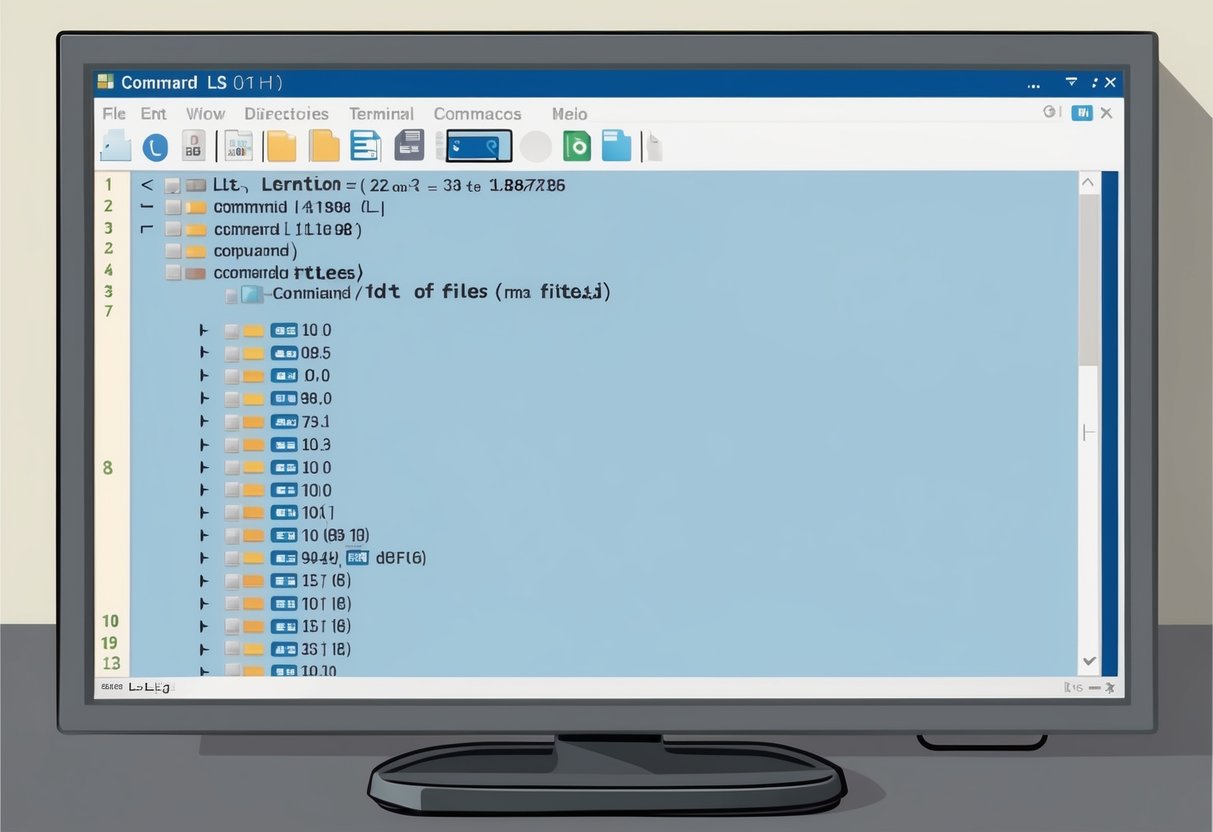The image size is (1213, 832).
Task: Select the Terminal screen icon in the toolbar
Action: pos(478,146)
